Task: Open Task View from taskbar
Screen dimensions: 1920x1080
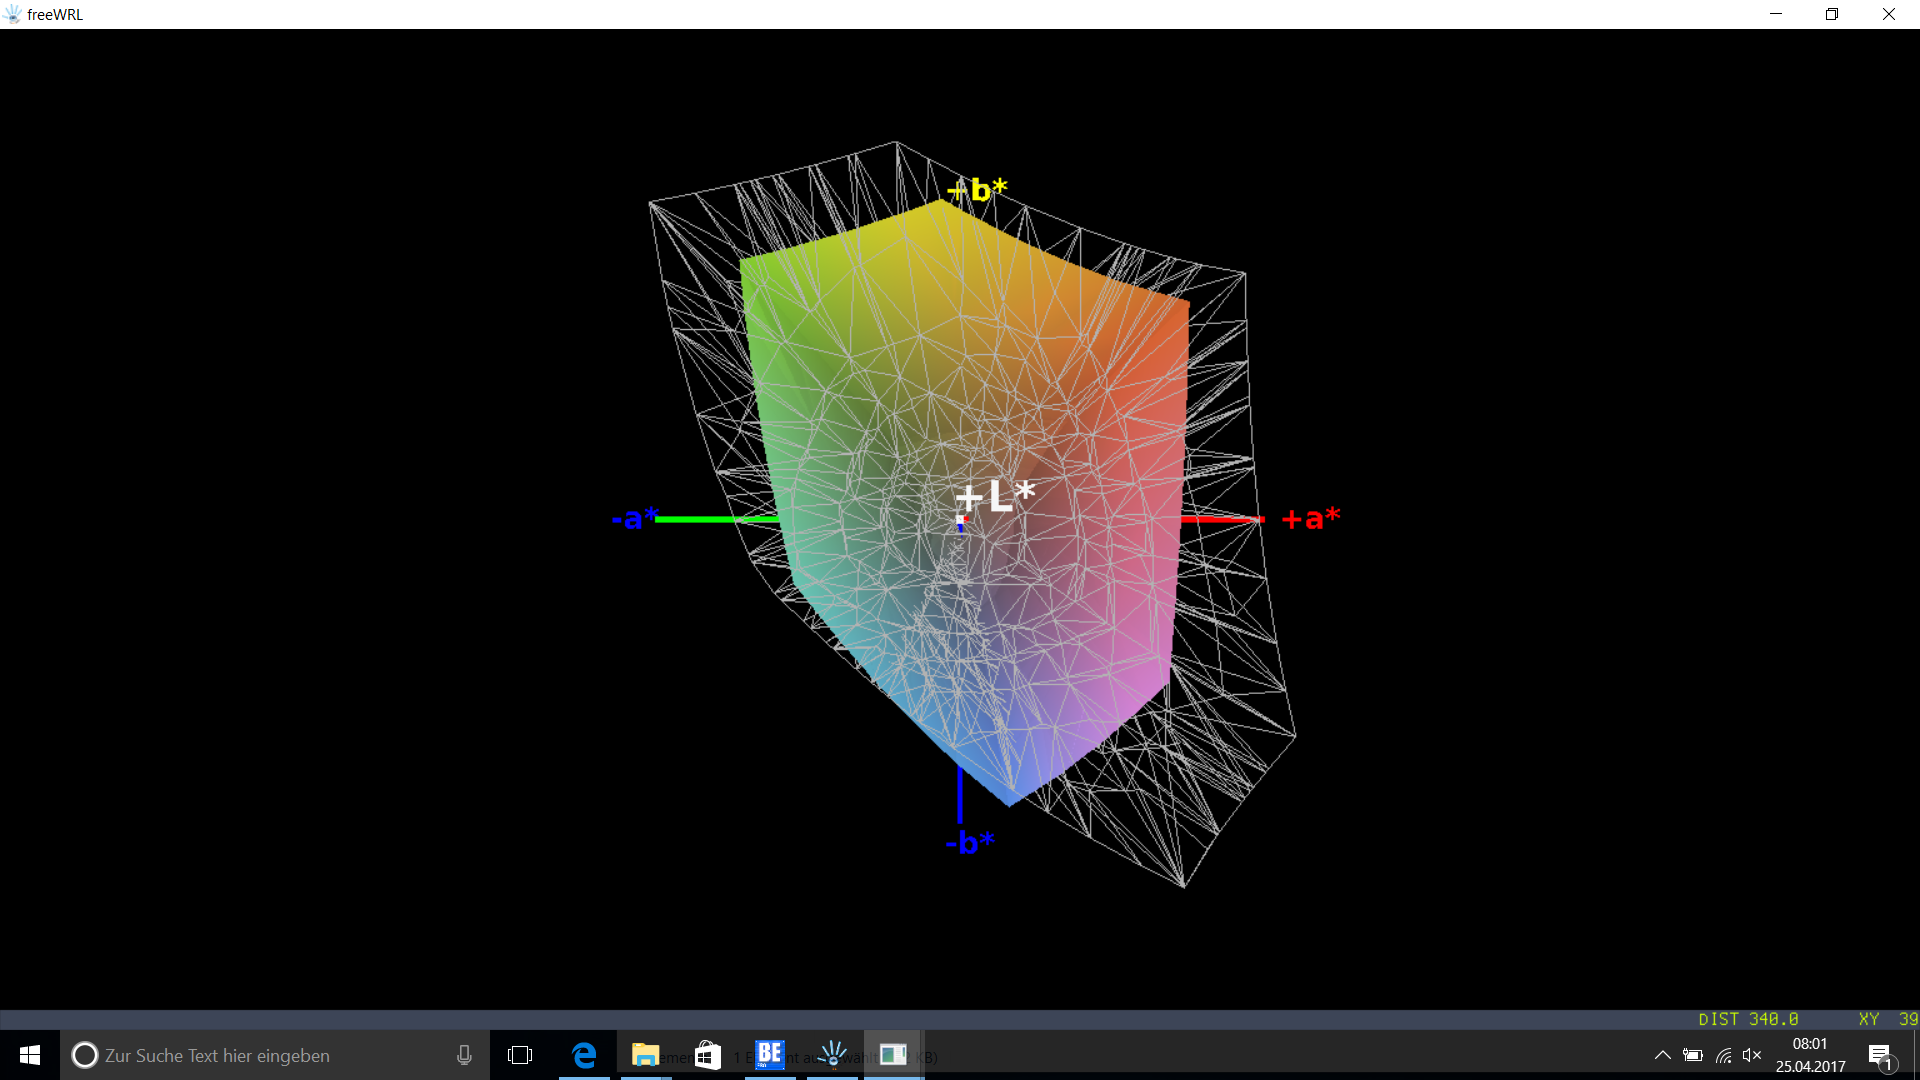Action: click(520, 1055)
